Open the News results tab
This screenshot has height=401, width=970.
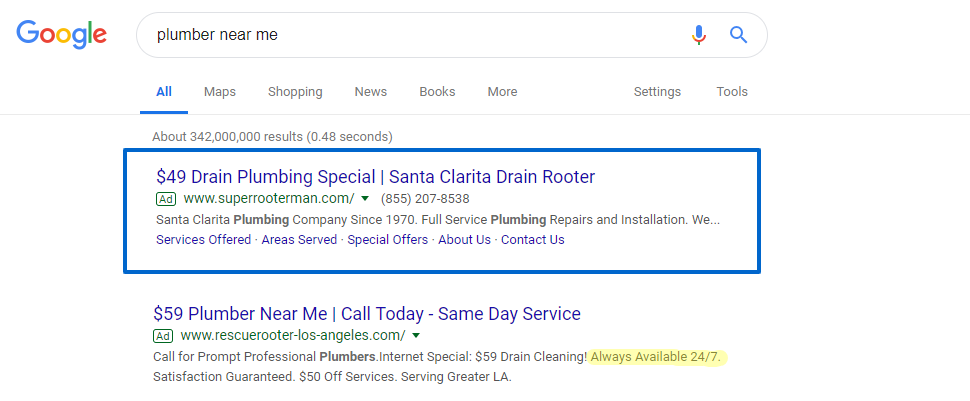click(371, 92)
